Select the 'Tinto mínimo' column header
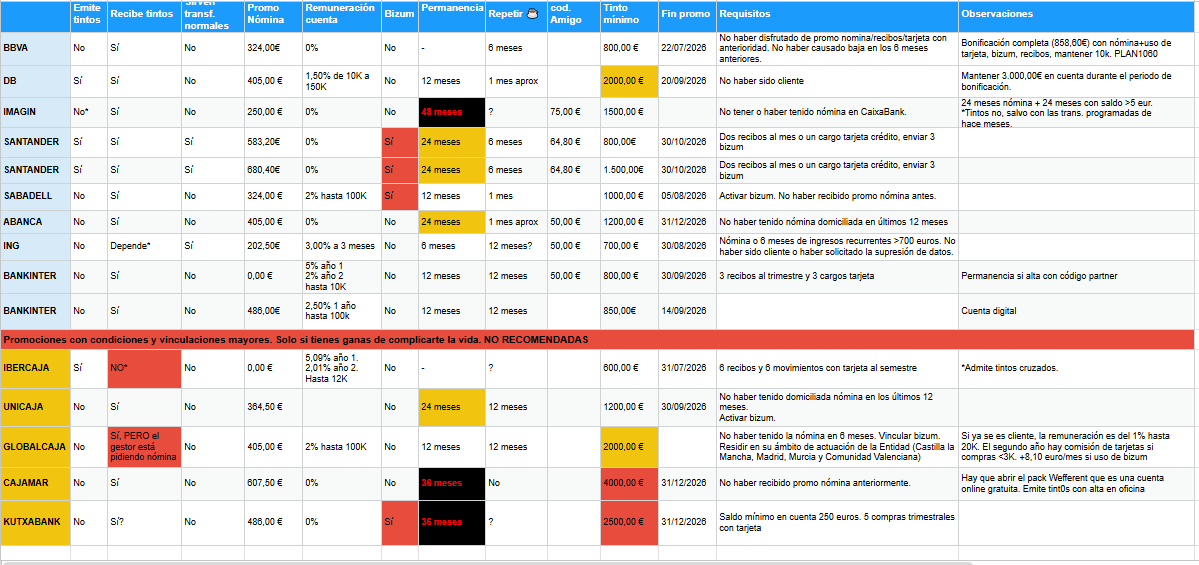Viewport: 1199px width, 565px height. coord(629,15)
